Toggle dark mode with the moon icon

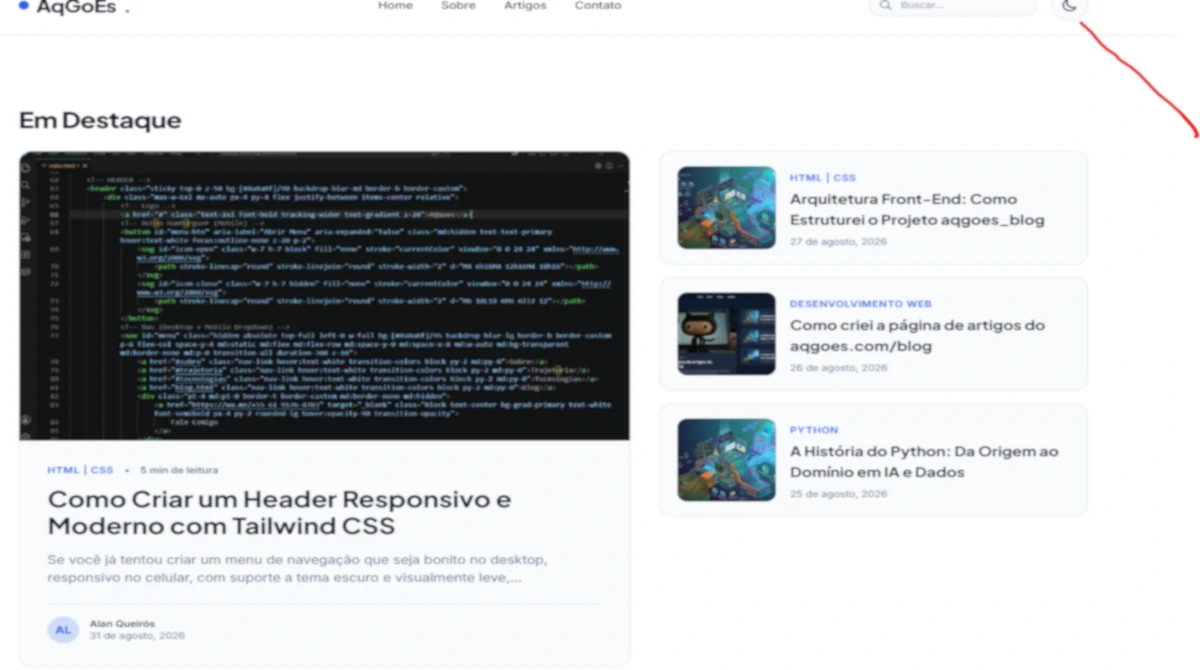click(1069, 6)
